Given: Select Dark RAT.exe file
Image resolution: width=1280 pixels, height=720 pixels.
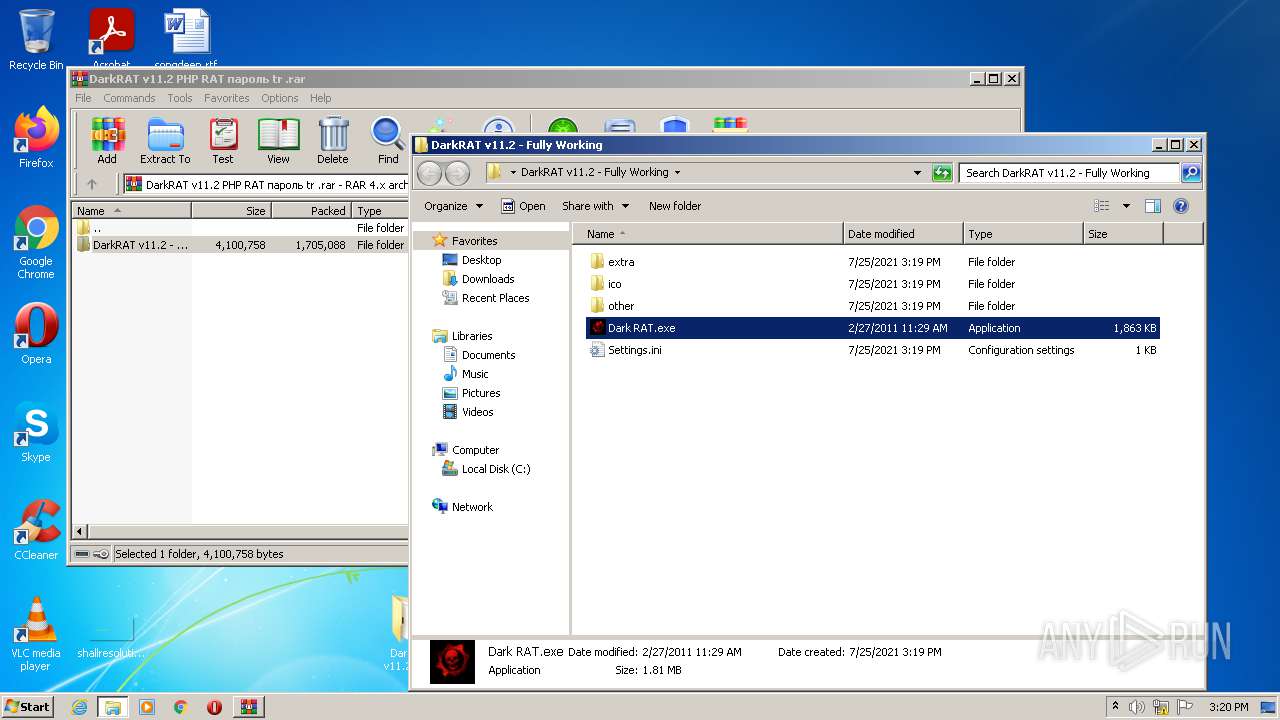Looking at the screenshot, I should click(x=873, y=328).
